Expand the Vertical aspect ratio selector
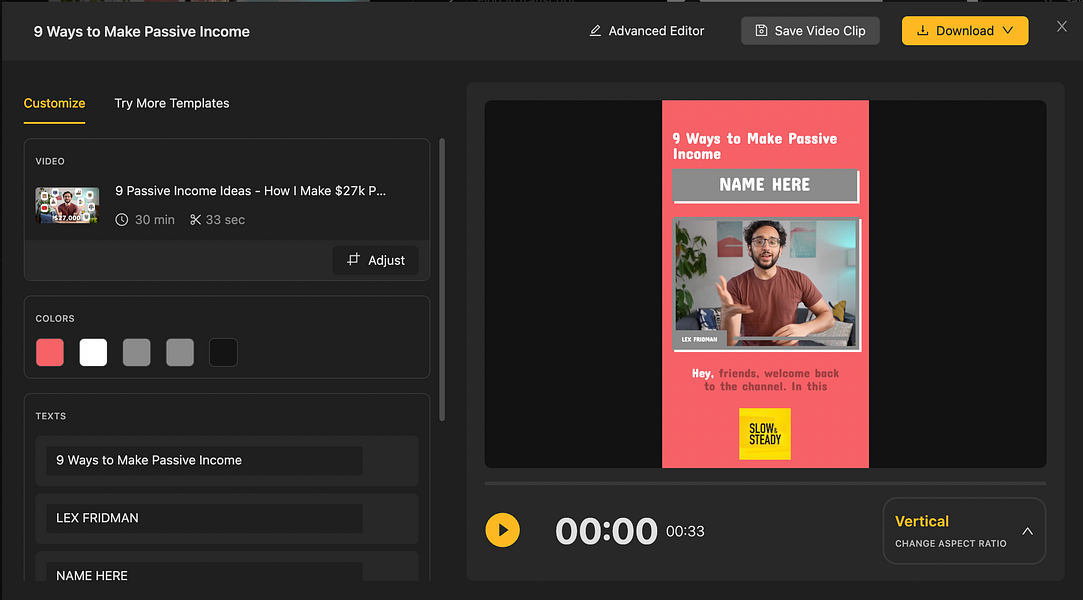This screenshot has width=1083, height=600. (964, 531)
